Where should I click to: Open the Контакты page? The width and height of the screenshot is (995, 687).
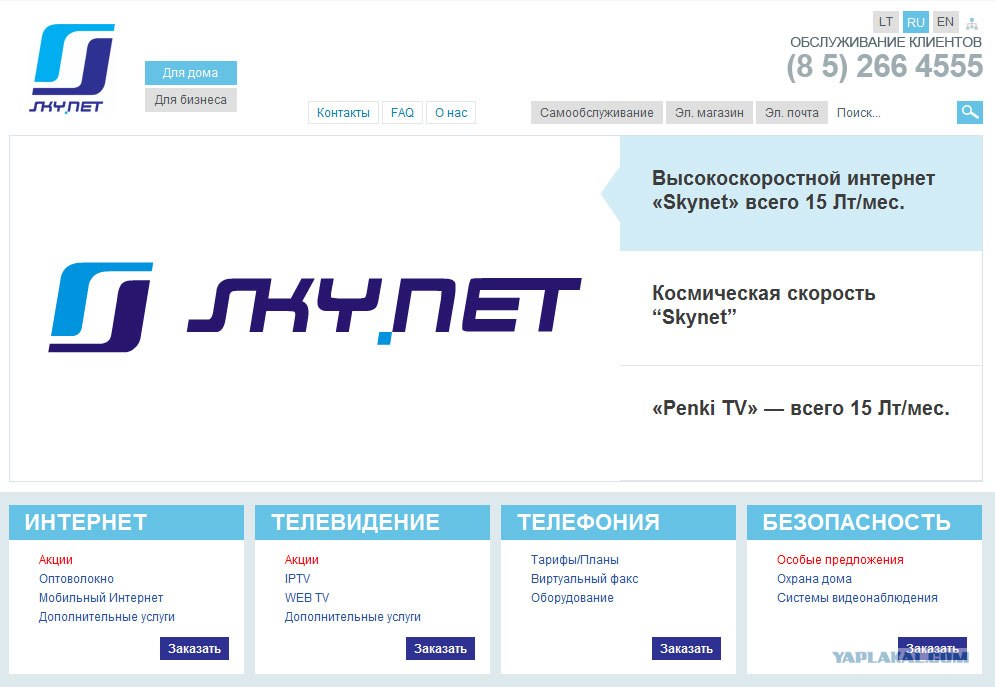[x=343, y=113]
